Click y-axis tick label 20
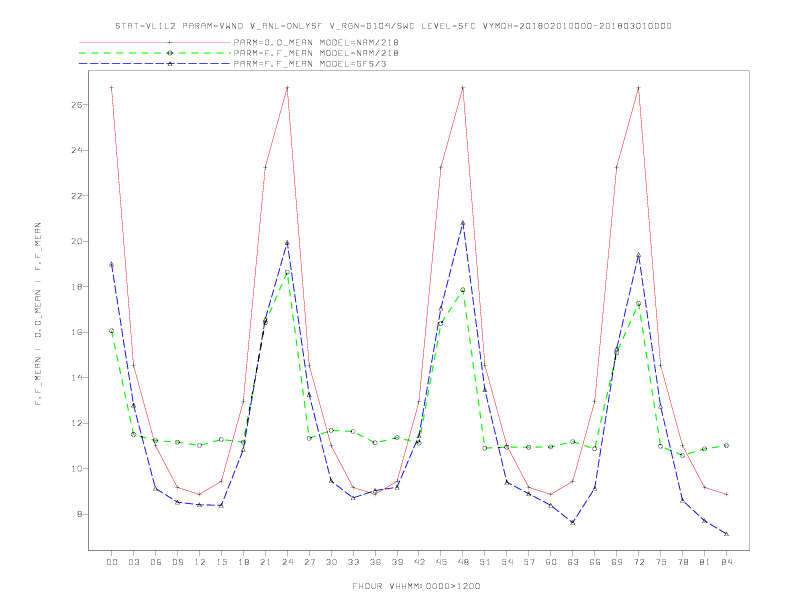This screenshot has width=792, height=612. (77, 241)
